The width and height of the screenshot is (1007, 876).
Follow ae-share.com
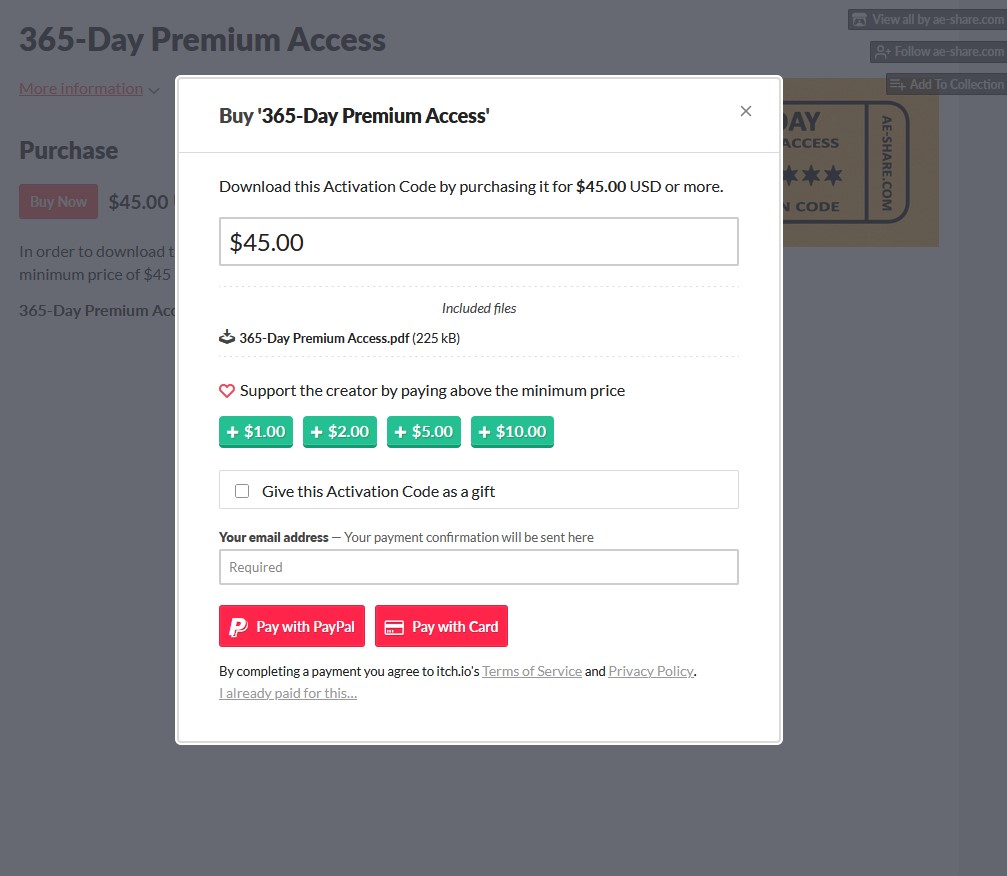(938, 52)
